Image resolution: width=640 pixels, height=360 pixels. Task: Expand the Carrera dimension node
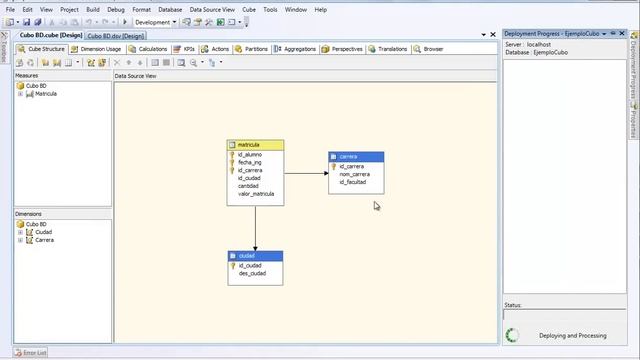(20, 240)
